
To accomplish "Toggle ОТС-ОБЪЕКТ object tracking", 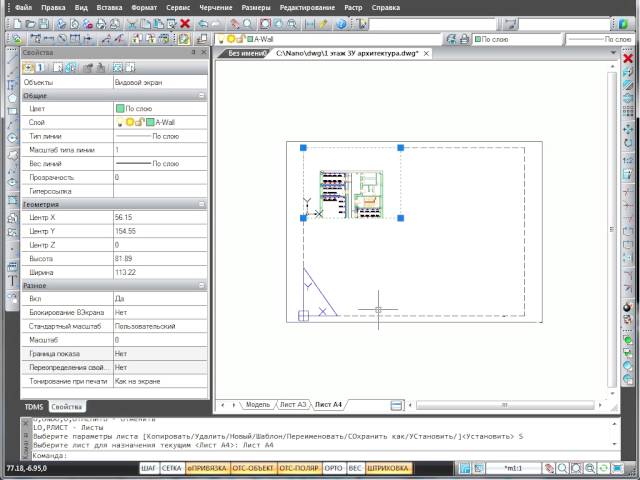I will [253, 468].
